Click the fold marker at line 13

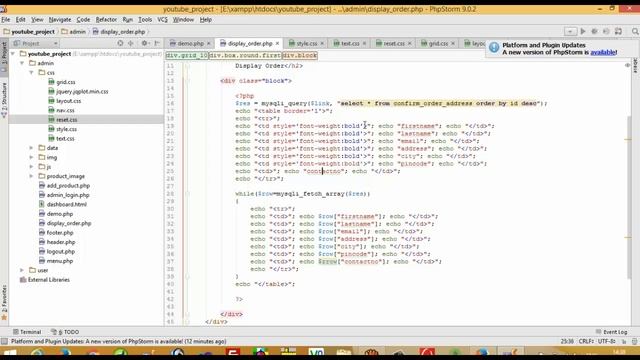(187, 81)
